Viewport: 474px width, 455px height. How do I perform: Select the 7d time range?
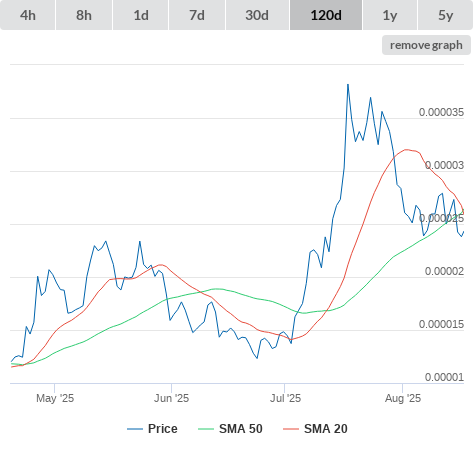pos(197,15)
